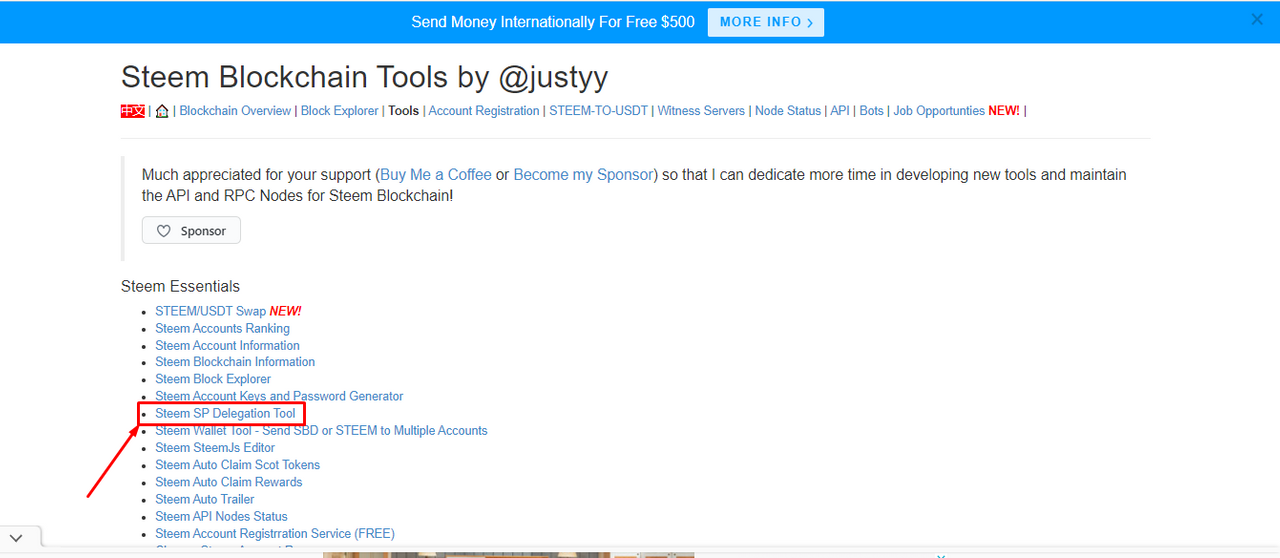Open Steem SP Delegation Tool
This screenshot has height=558, width=1280.
(225, 413)
